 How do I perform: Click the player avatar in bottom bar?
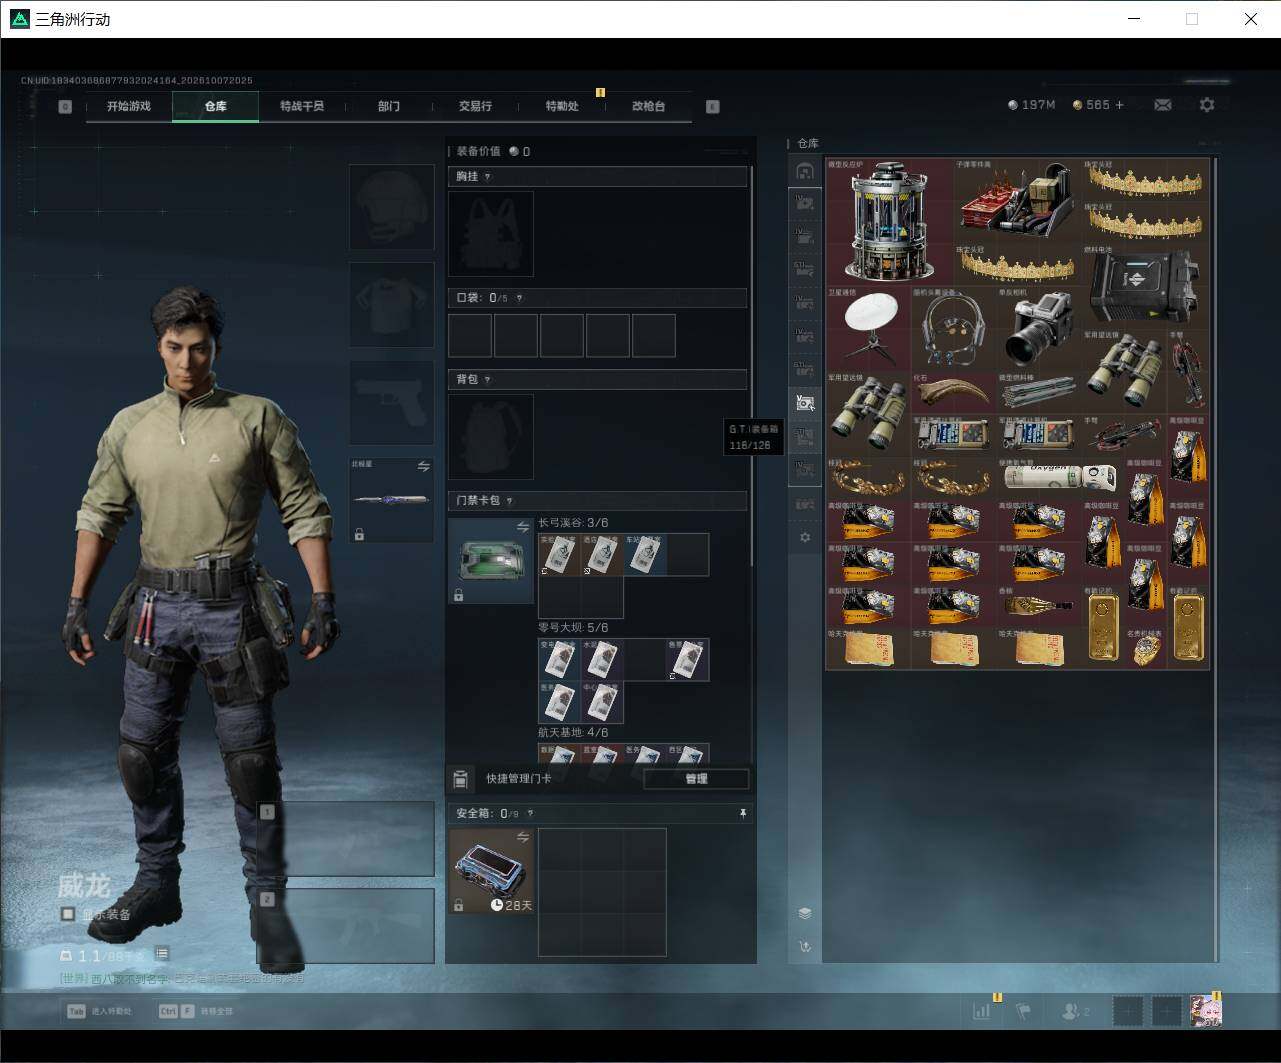[1205, 1011]
